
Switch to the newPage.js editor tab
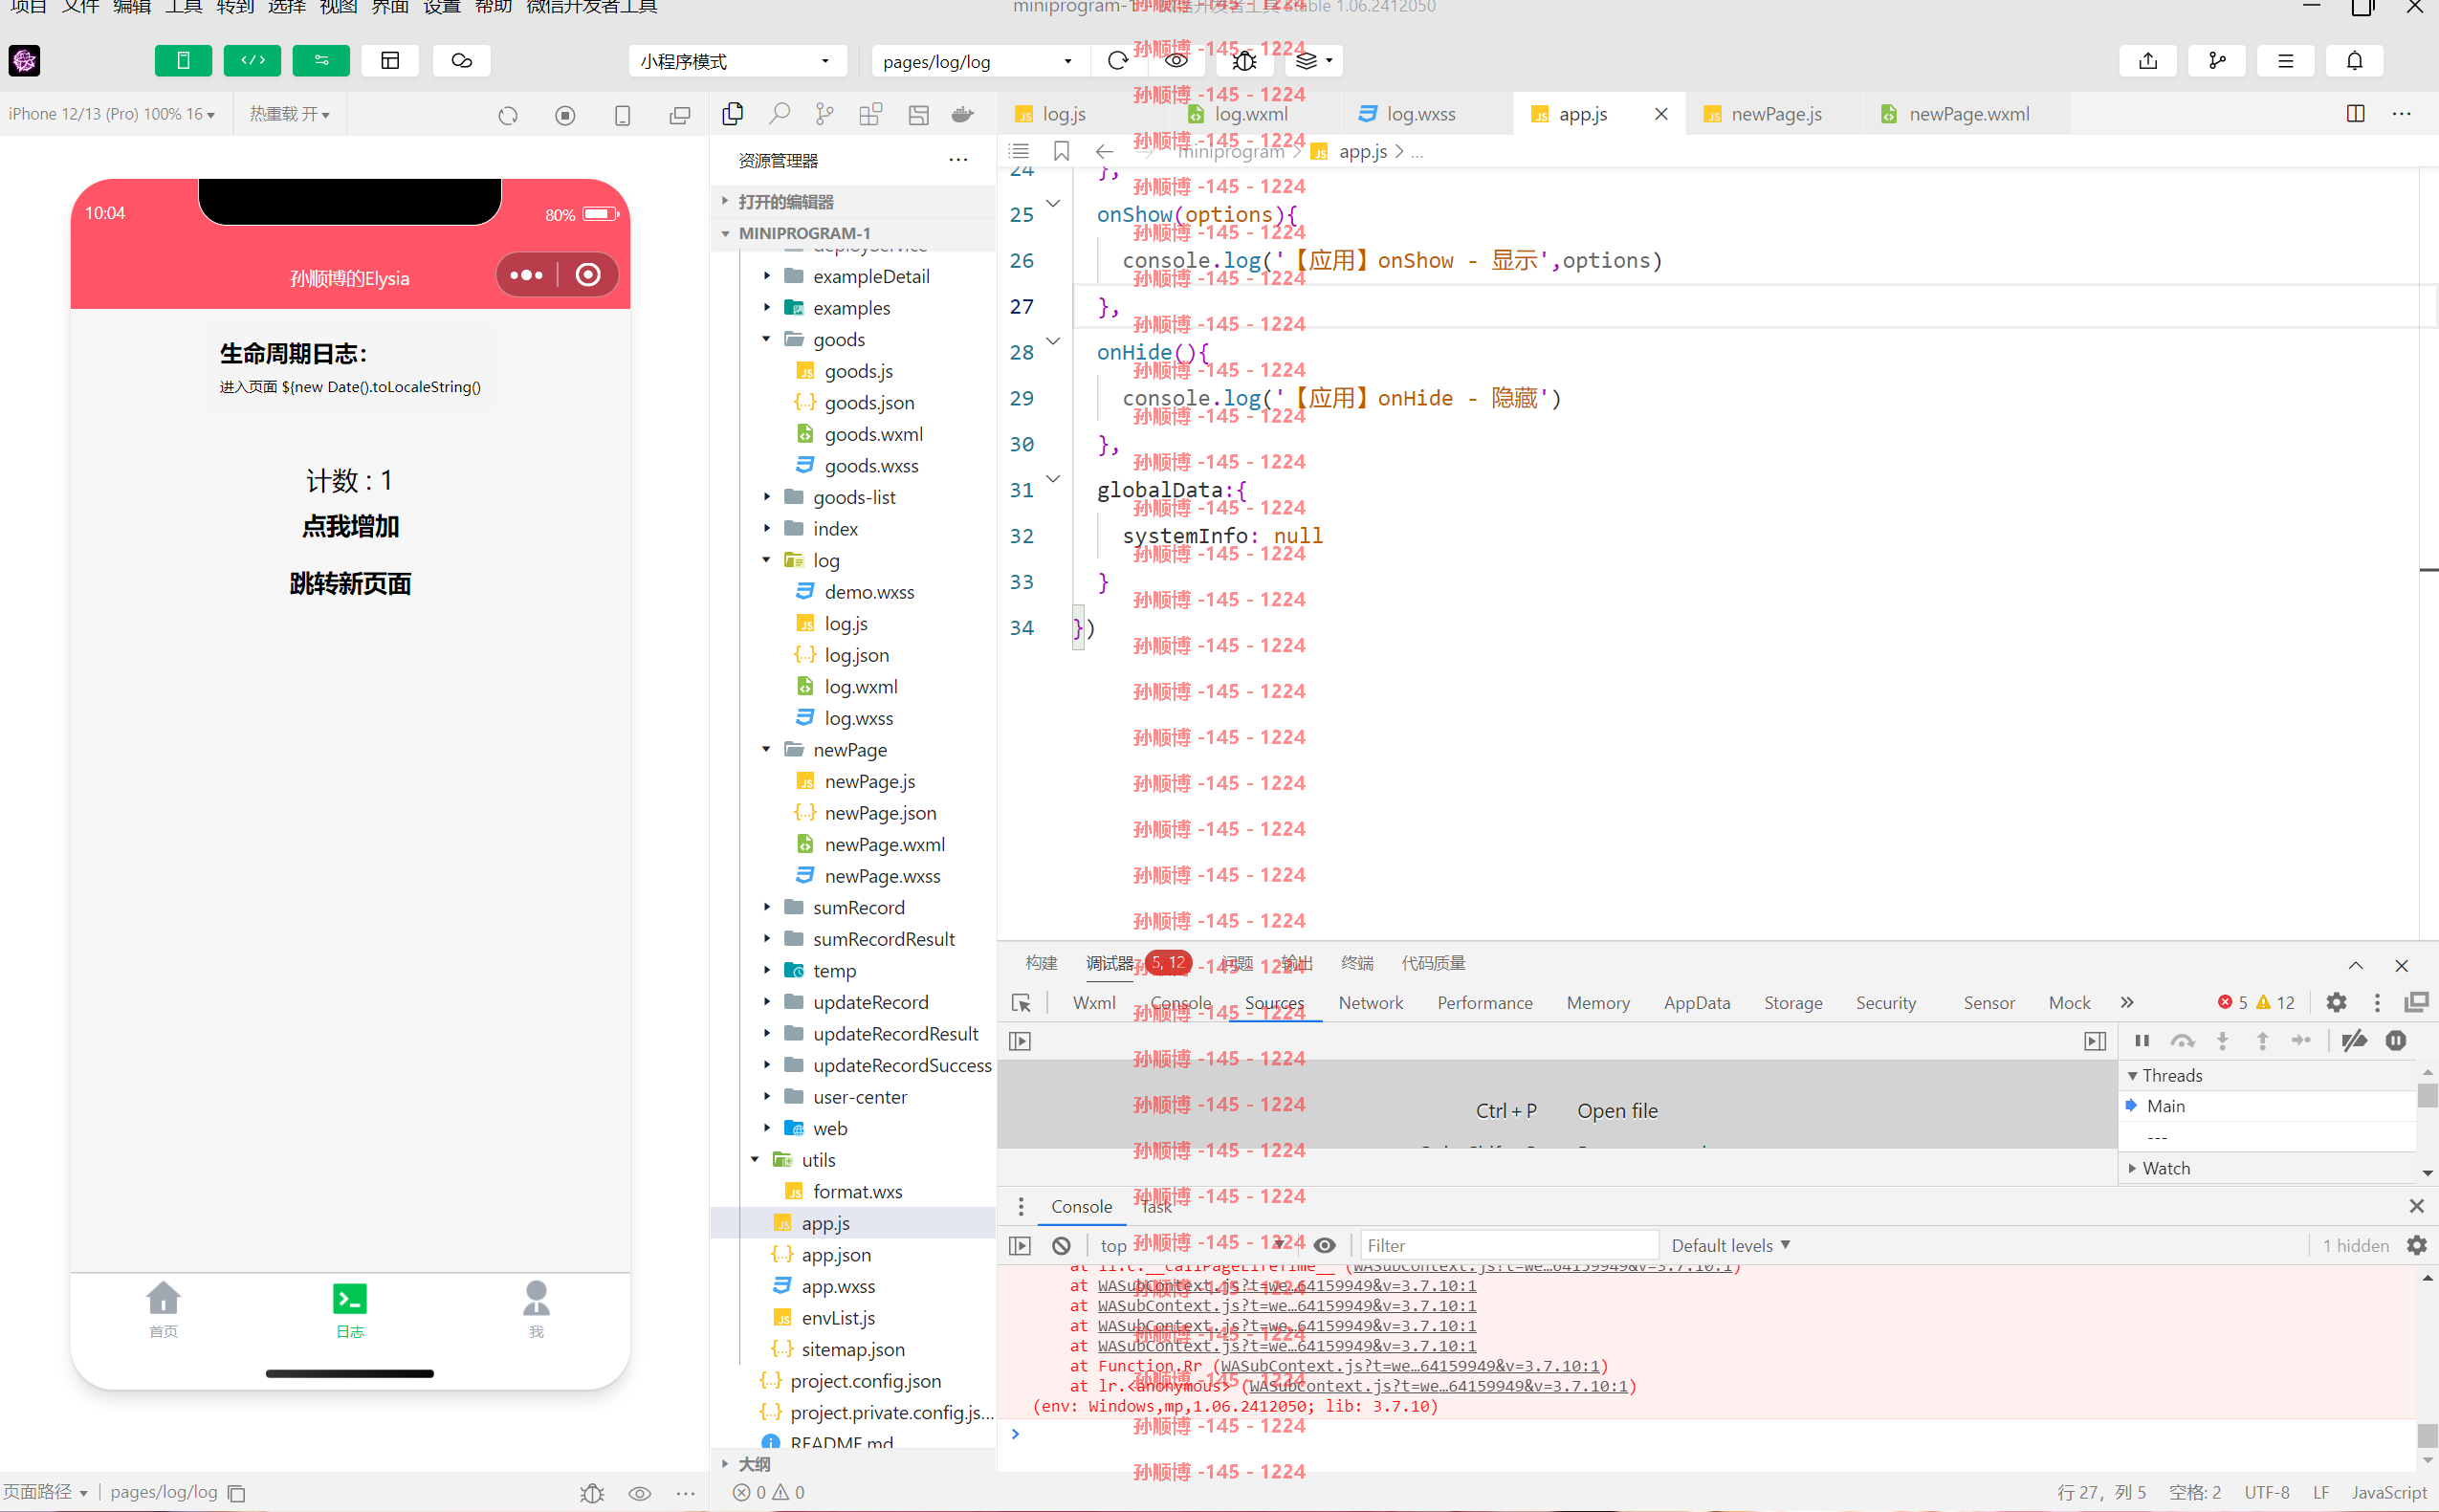pyautogui.click(x=1775, y=114)
